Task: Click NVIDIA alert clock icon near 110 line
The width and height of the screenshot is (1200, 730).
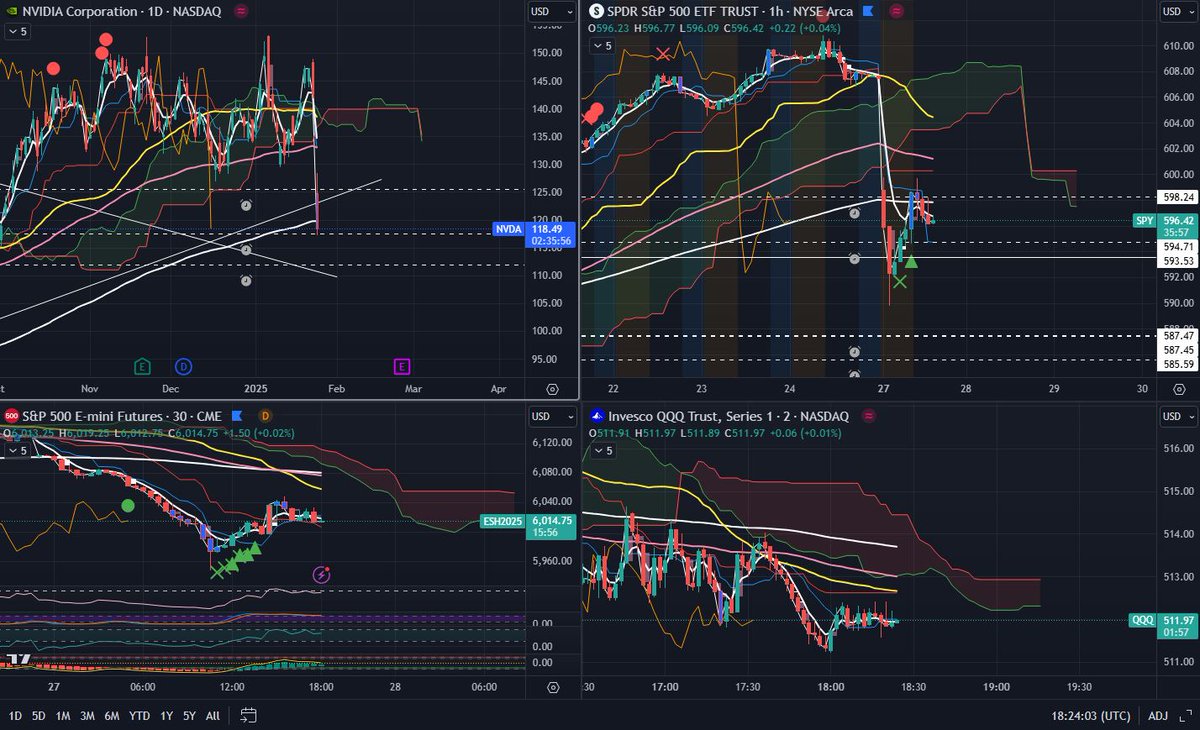Action: point(247,281)
